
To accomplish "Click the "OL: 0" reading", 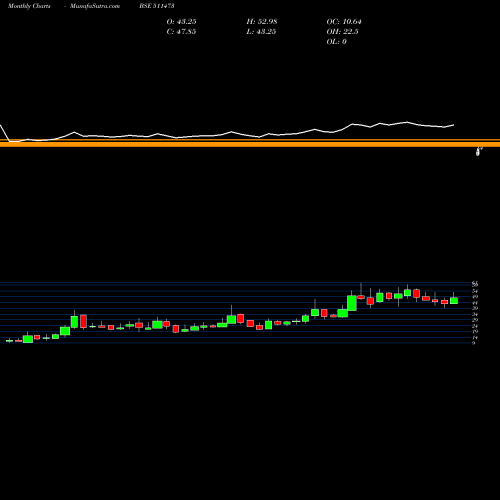I will click(336, 42).
